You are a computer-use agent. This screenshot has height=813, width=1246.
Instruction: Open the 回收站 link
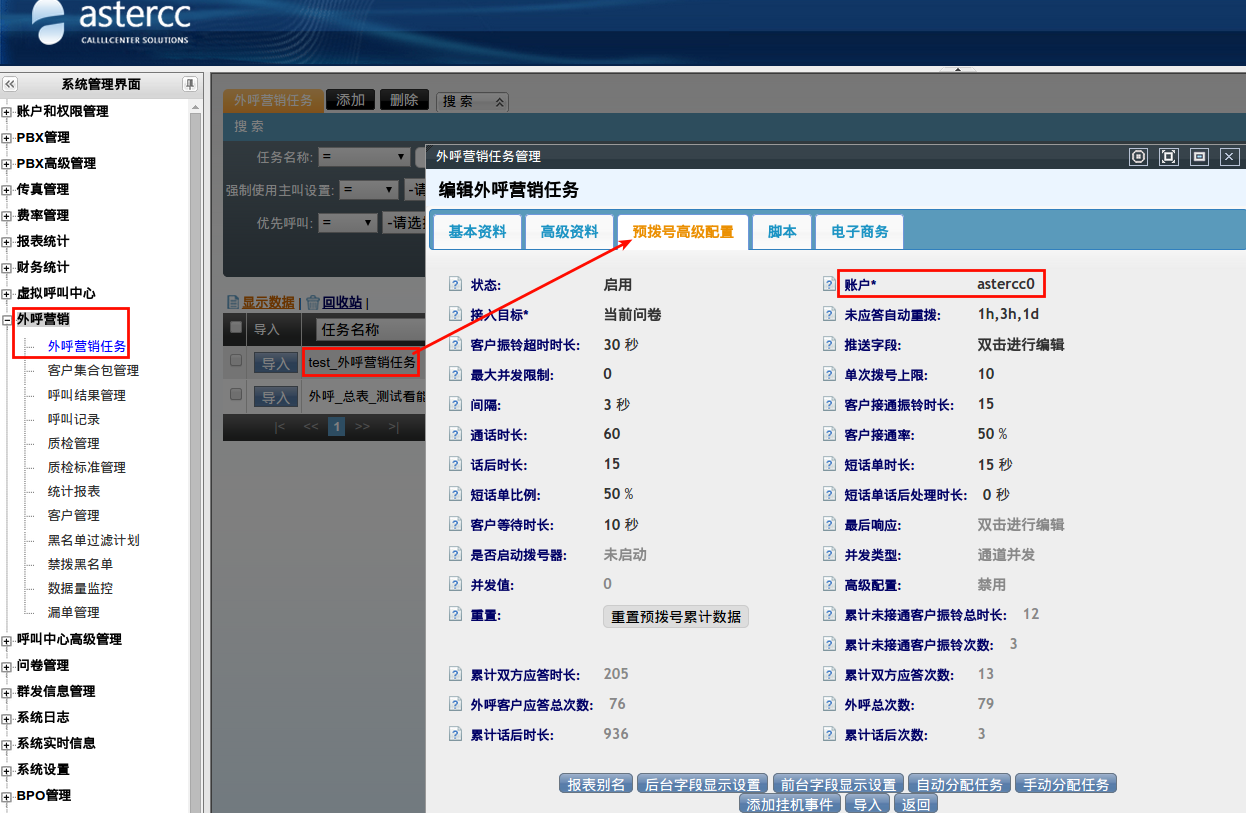click(341, 302)
